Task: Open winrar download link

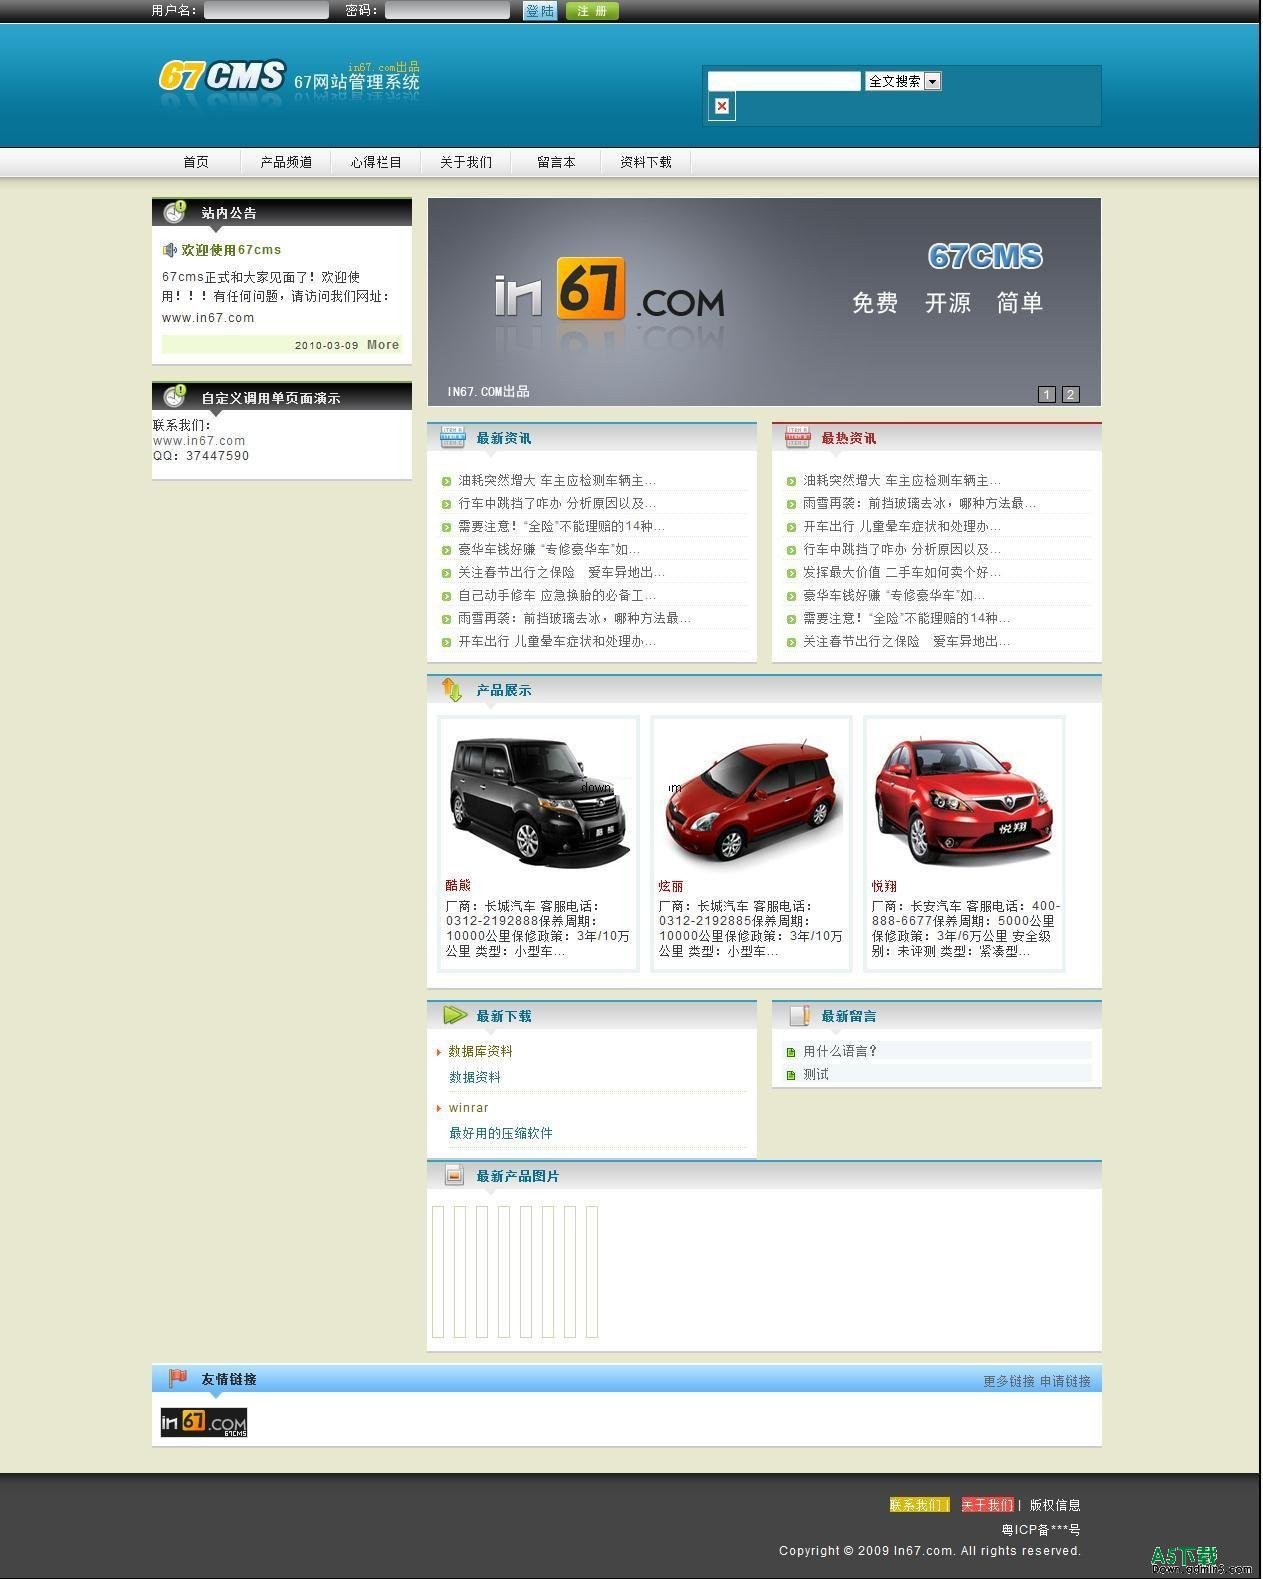Action: pos(469,1108)
